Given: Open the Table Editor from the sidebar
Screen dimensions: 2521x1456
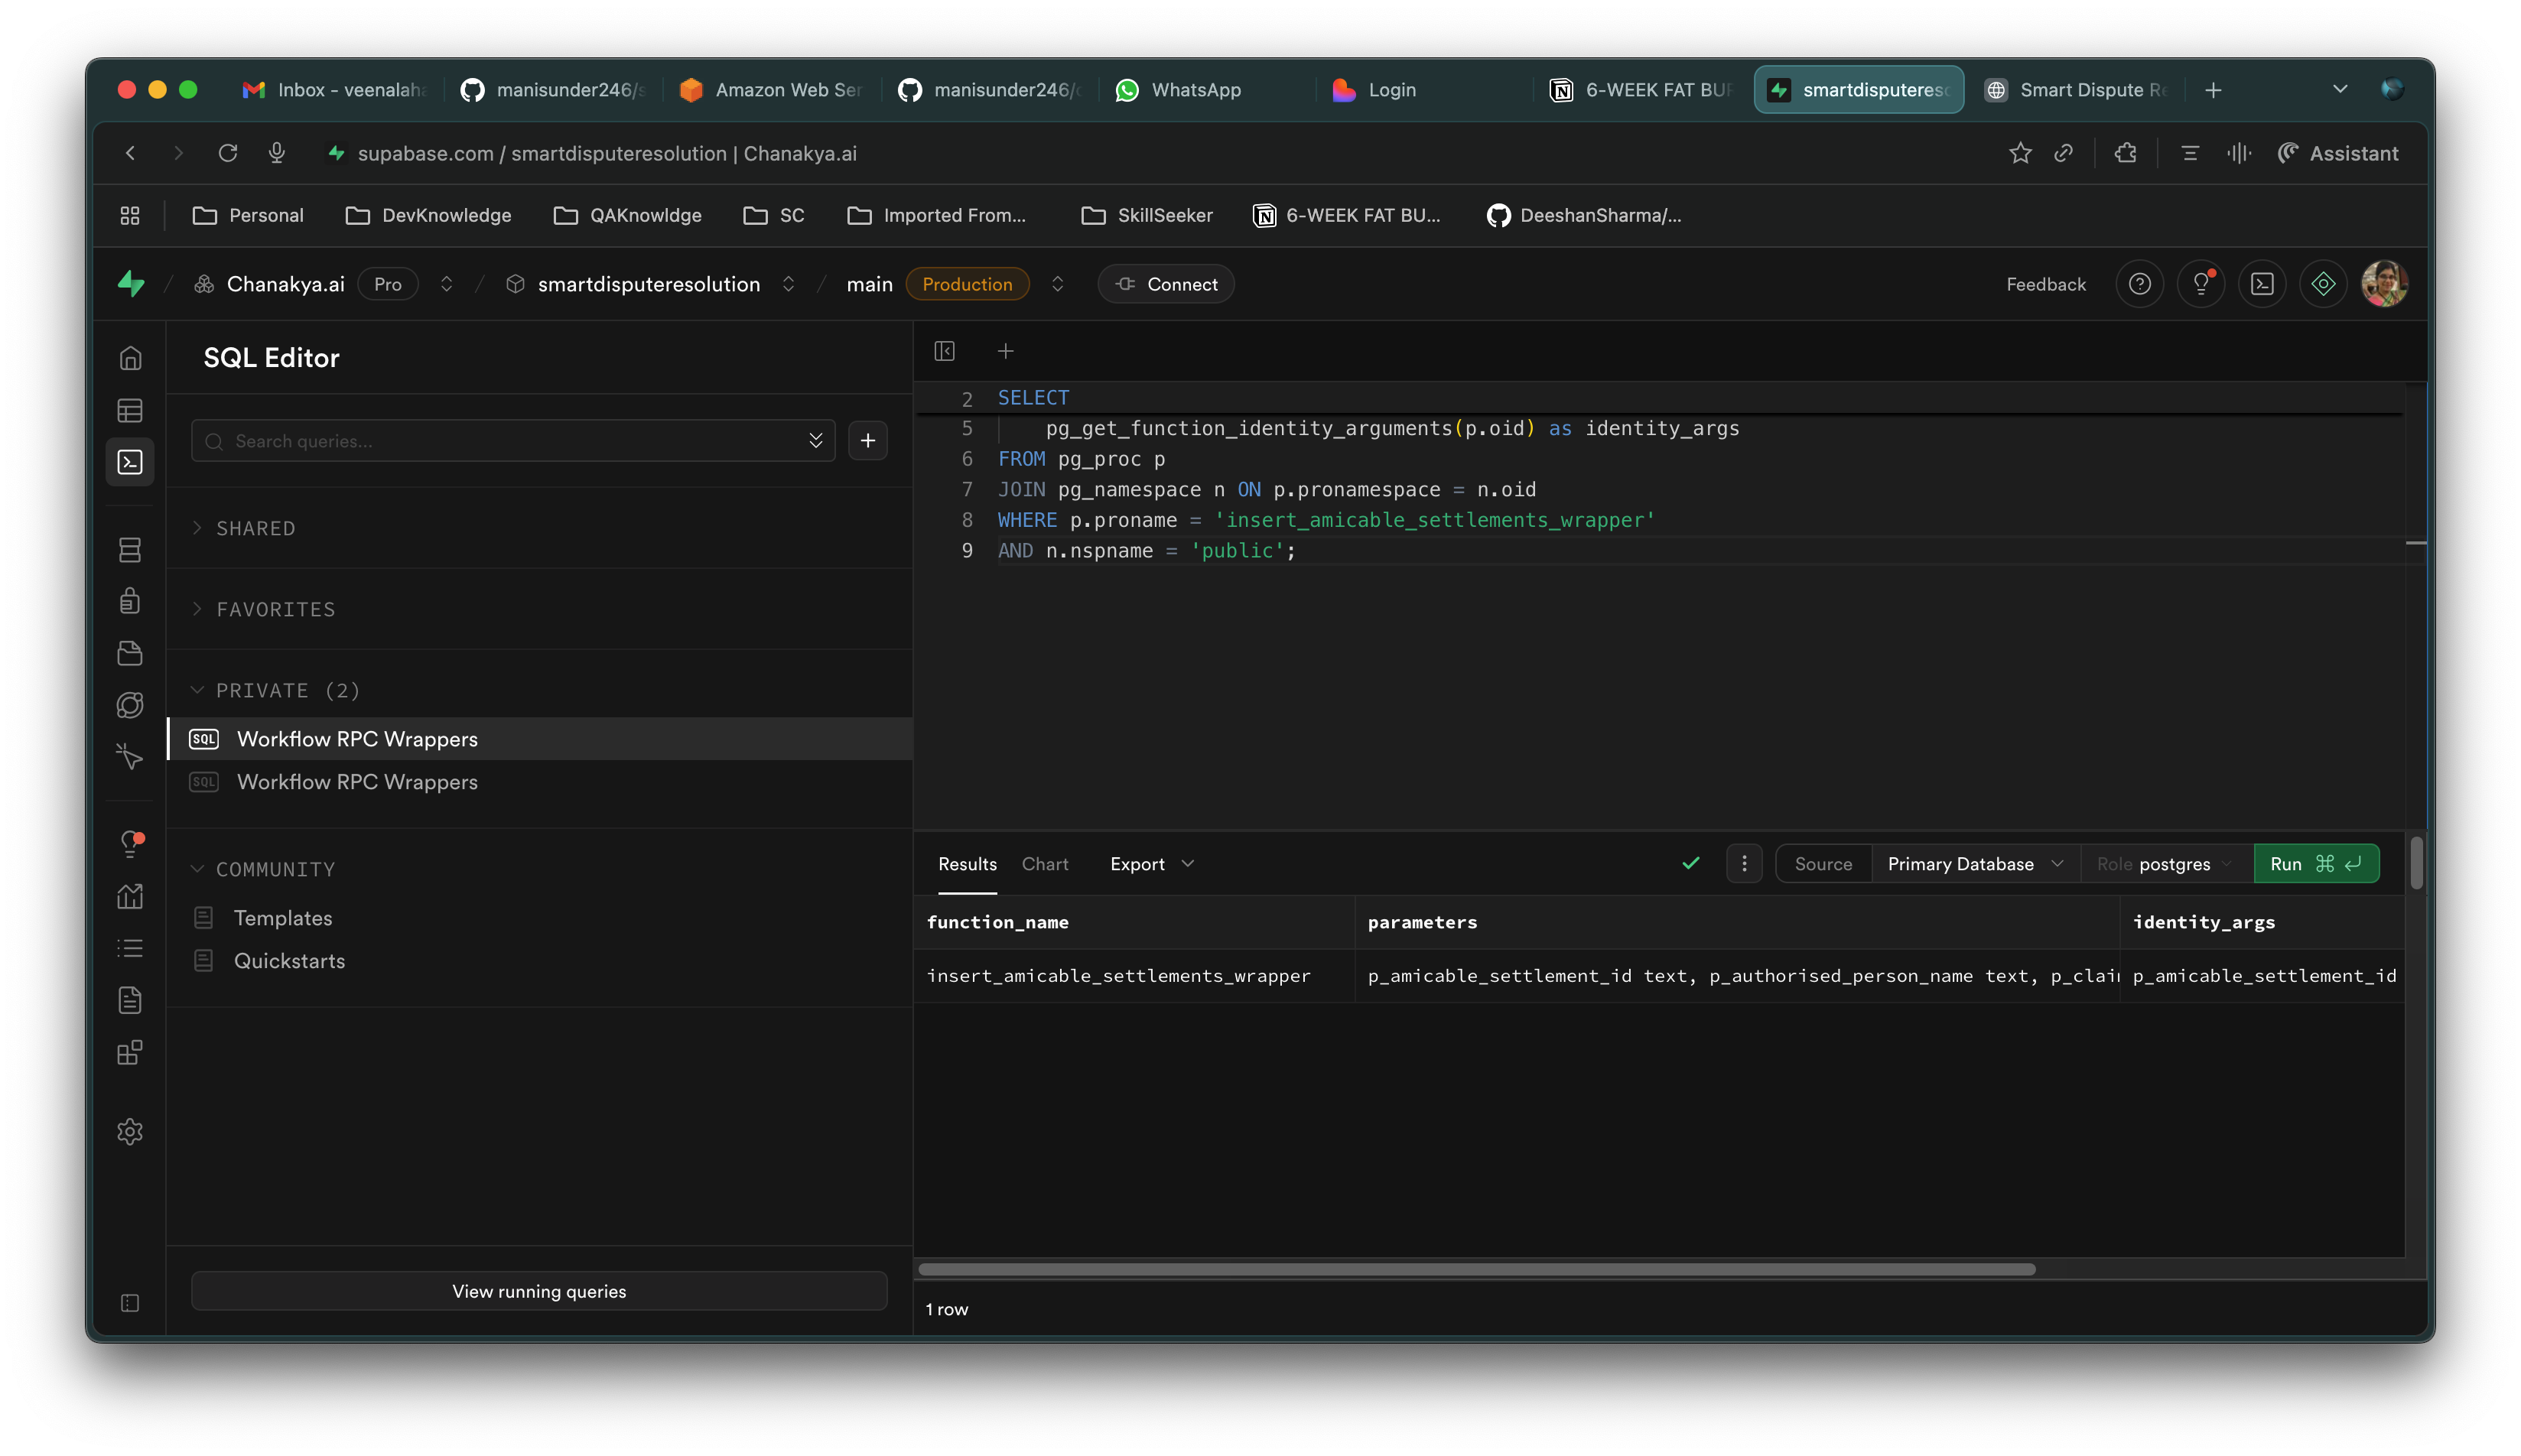Looking at the screenshot, I should 130,410.
